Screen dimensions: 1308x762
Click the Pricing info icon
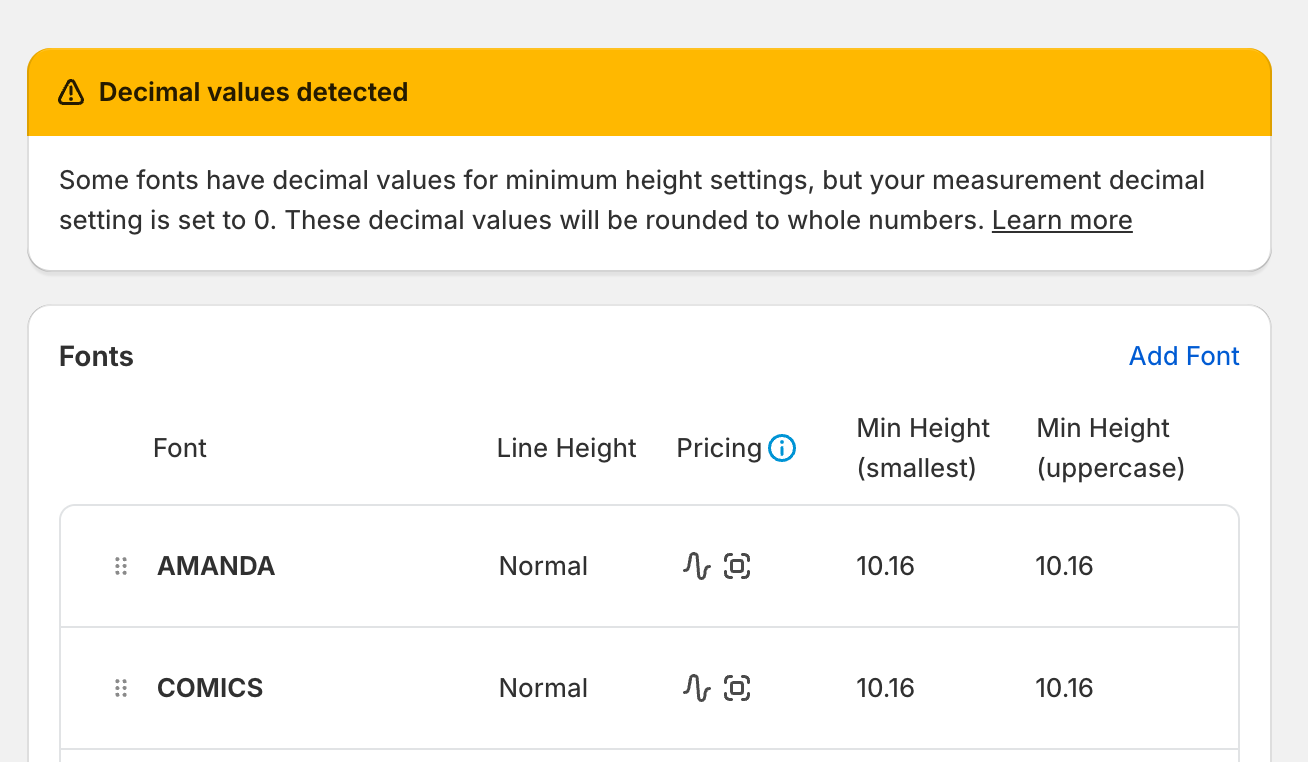coord(782,449)
